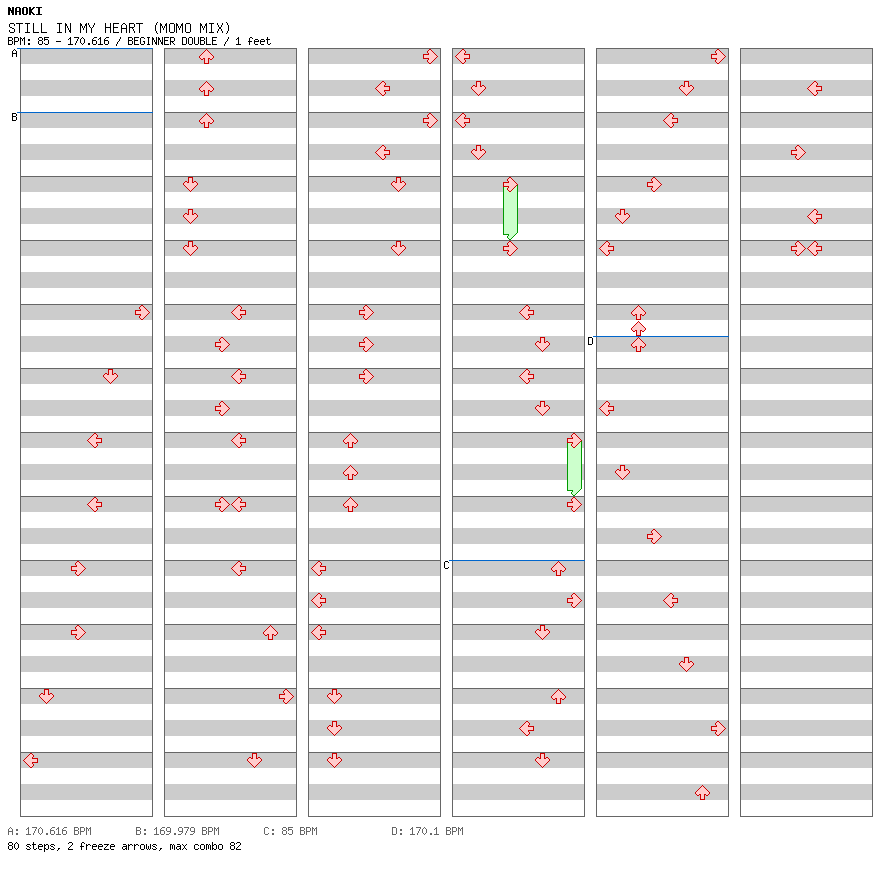The width and height of the screenshot is (896, 876).
Task: Click BPM change marker B
Action: click(14, 117)
